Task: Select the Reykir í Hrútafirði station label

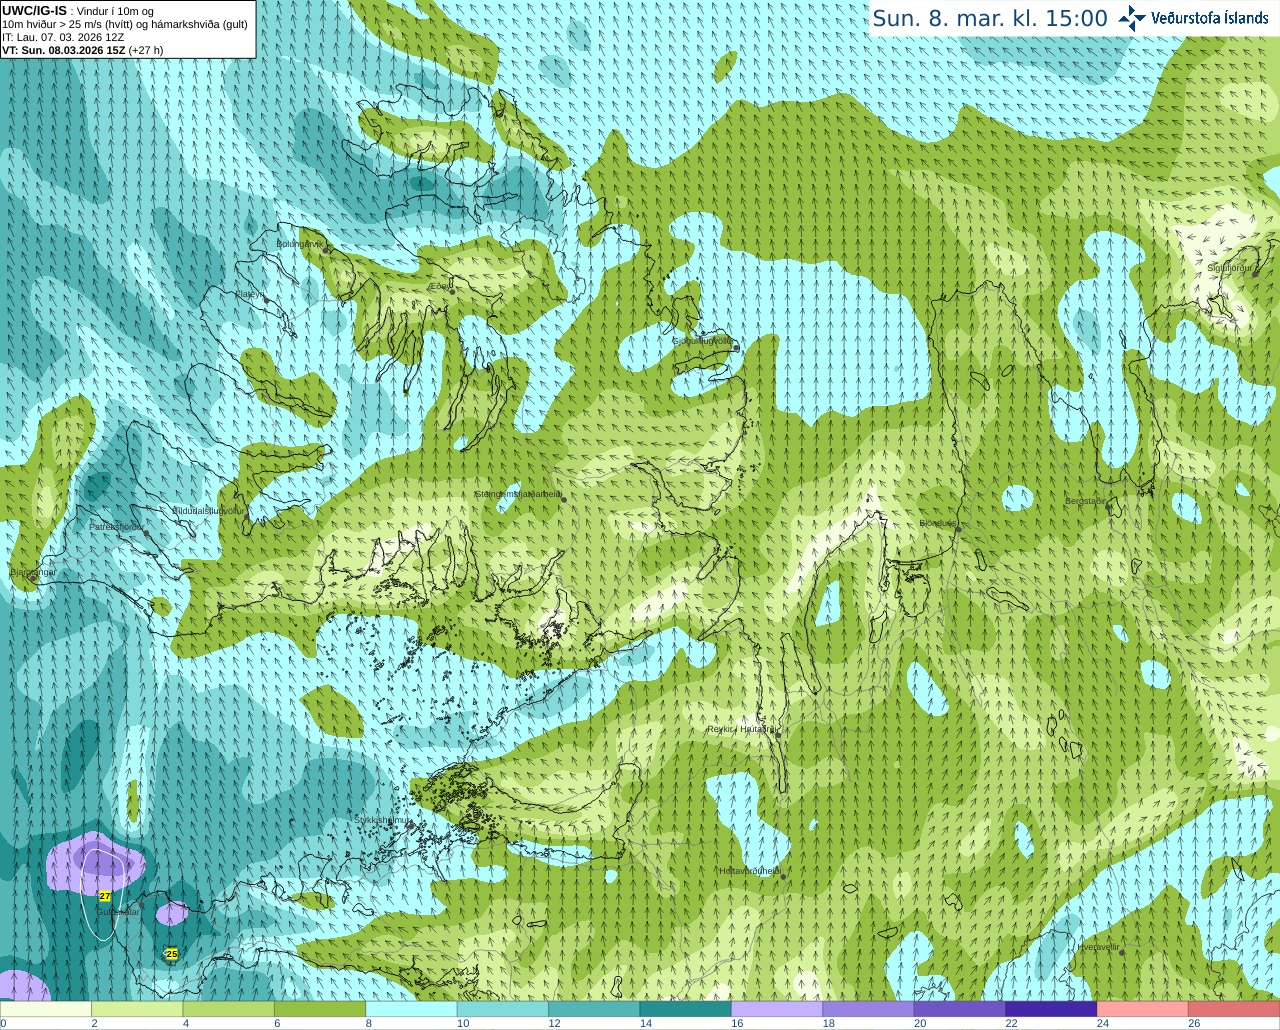Action: 741,729
